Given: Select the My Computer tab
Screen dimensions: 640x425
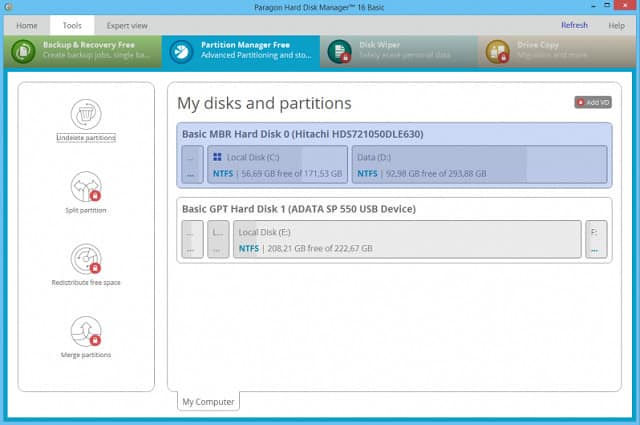Looking at the screenshot, I should [208, 401].
